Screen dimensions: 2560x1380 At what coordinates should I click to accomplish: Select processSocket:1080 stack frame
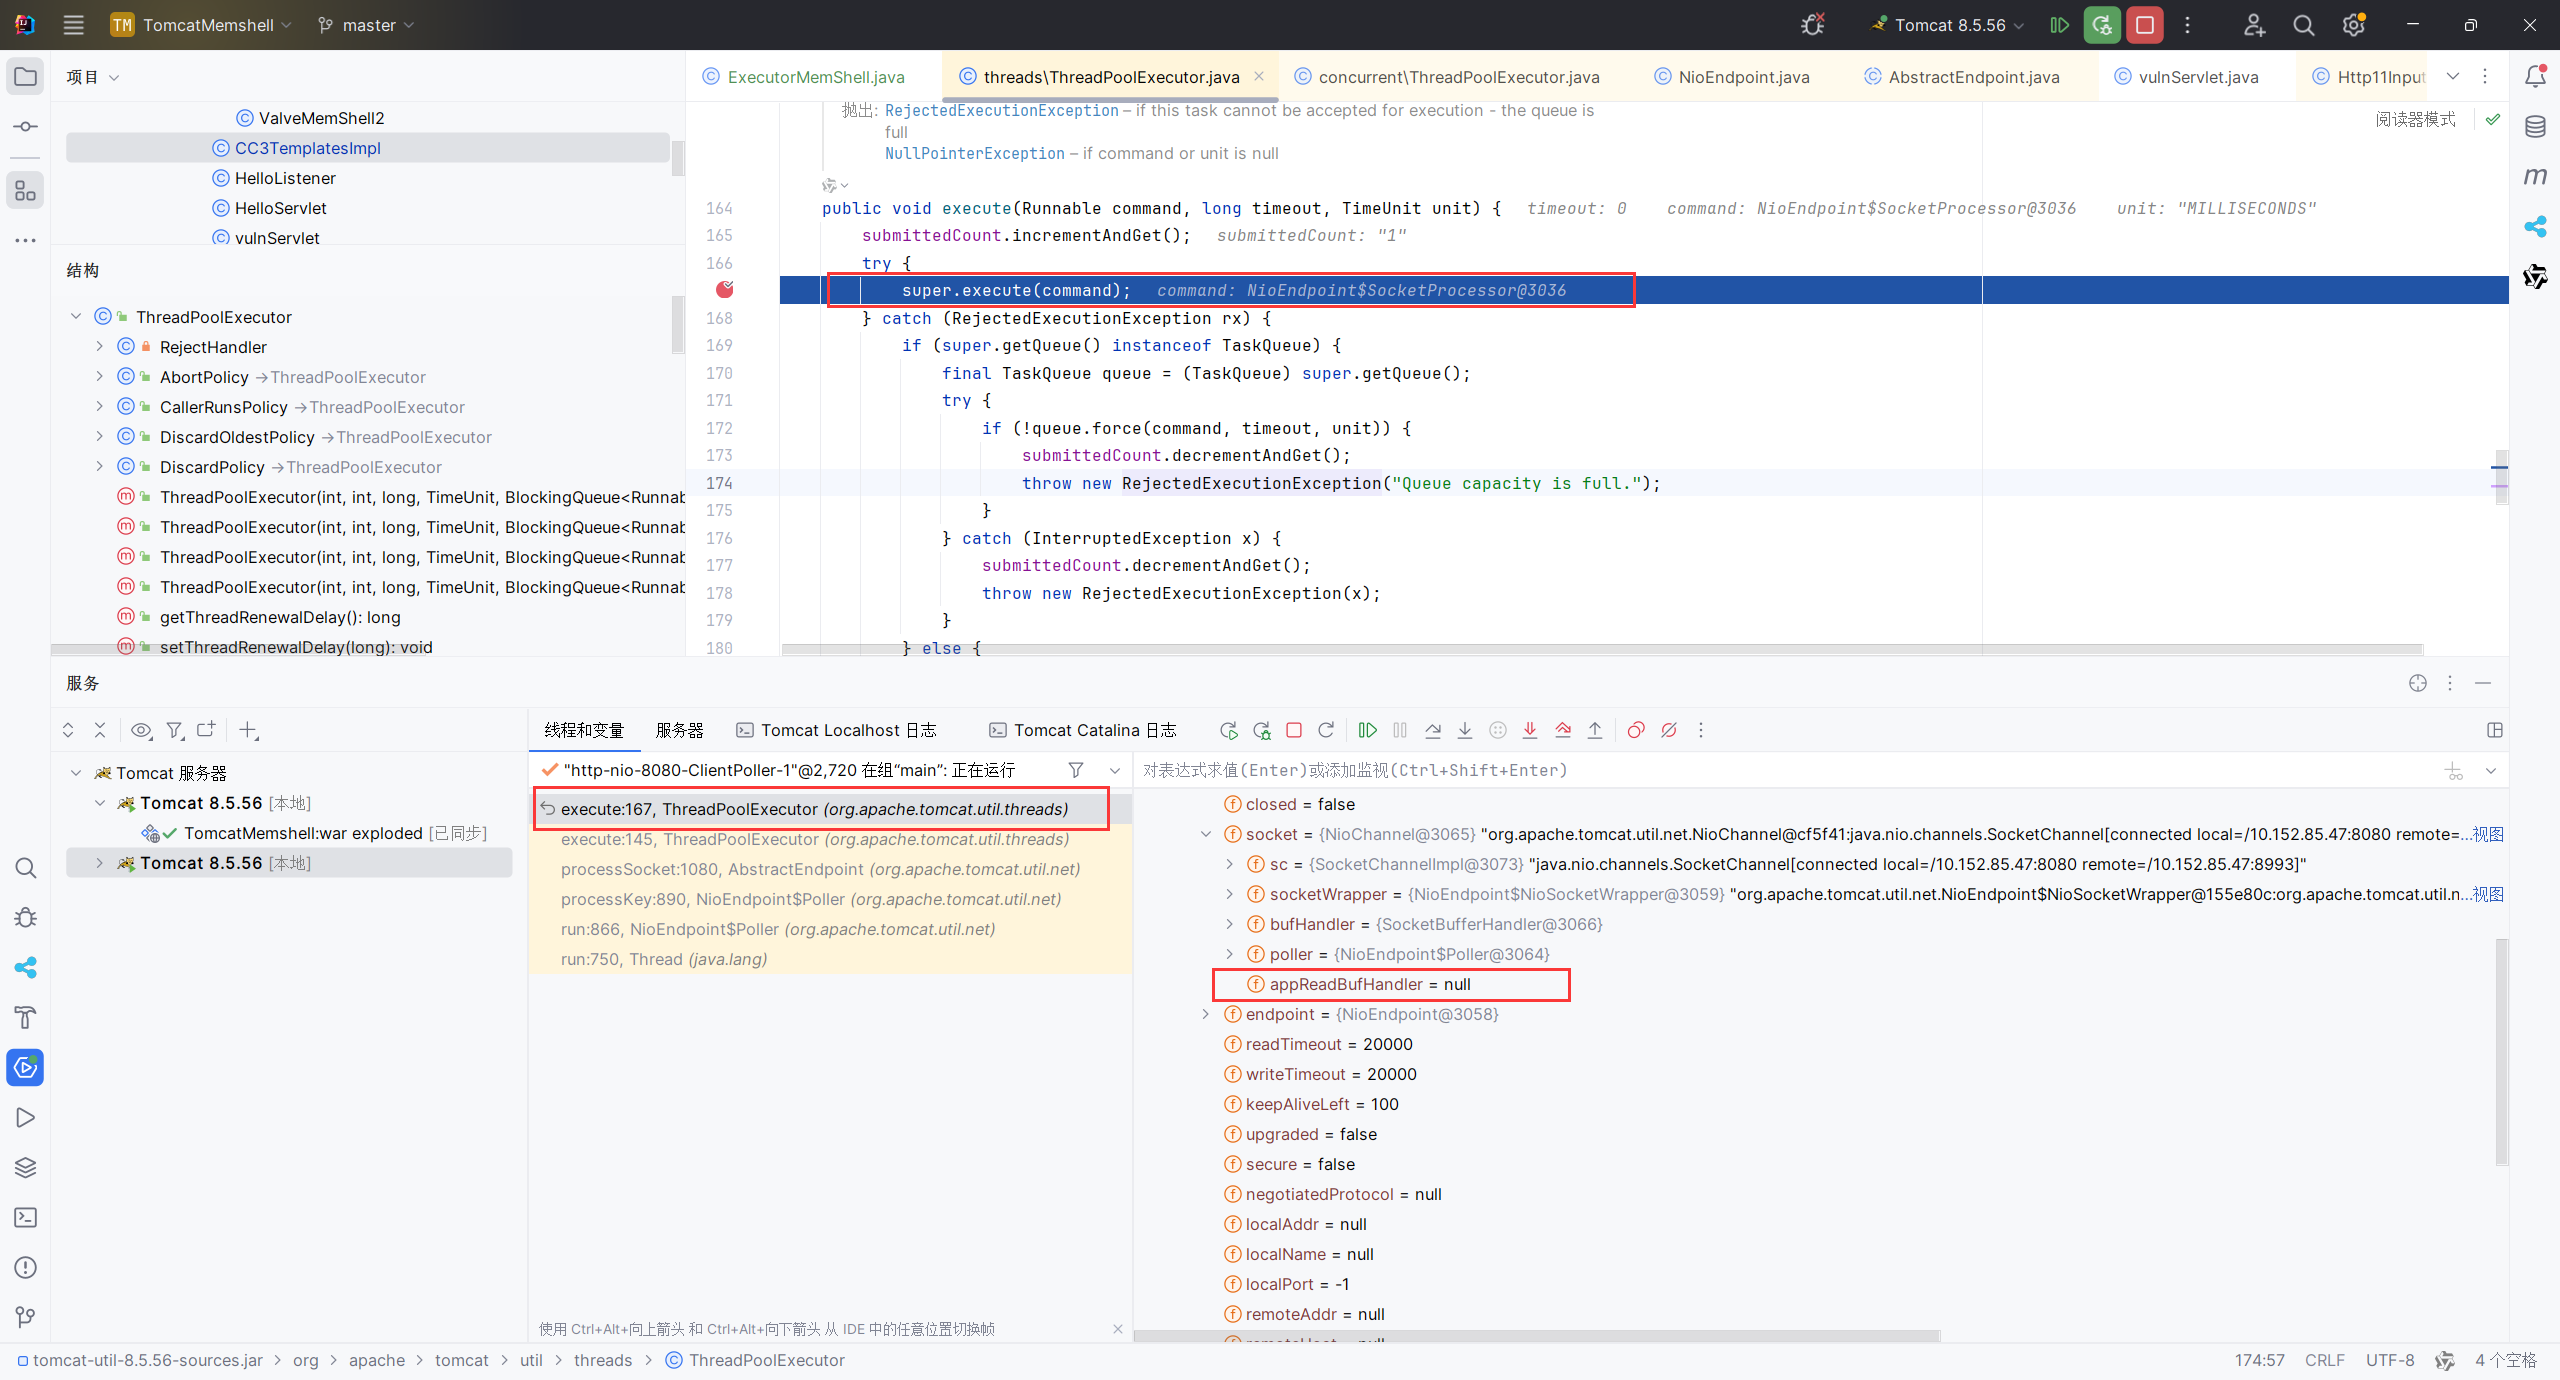click(820, 869)
